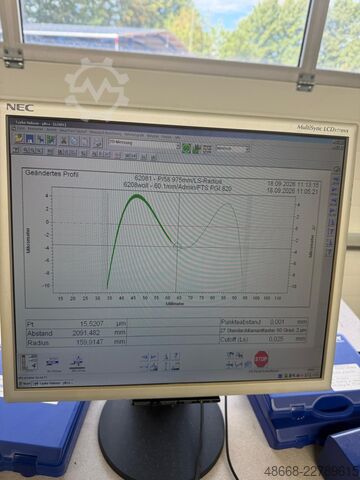Select the Pt value 15,5207
360x480 pixels.
pyautogui.click(x=92, y=324)
